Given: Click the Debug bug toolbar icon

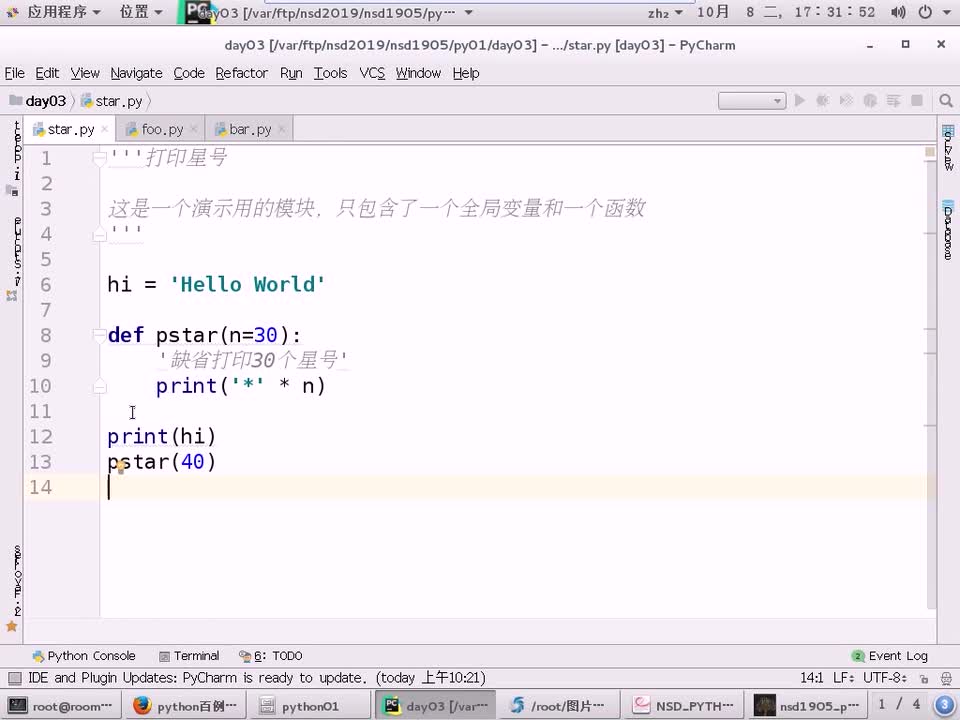Looking at the screenshot, I should 823,100.
